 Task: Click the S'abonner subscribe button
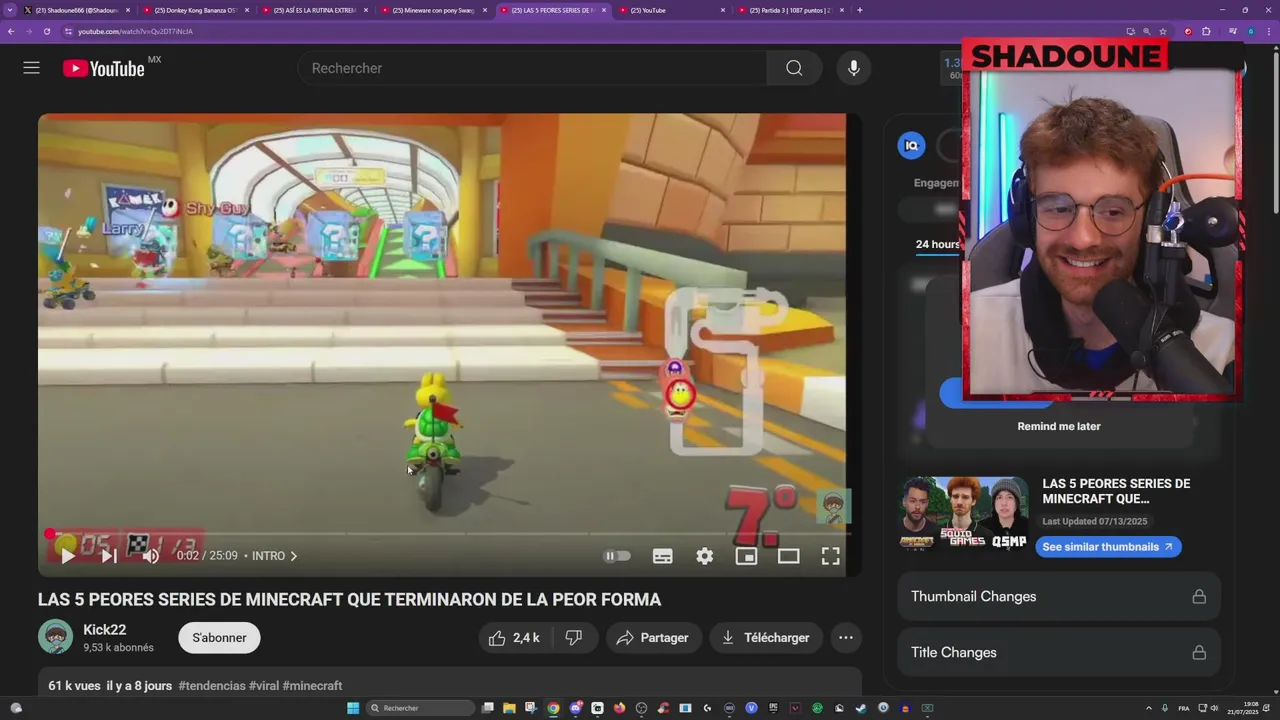[x=219, y=638]
